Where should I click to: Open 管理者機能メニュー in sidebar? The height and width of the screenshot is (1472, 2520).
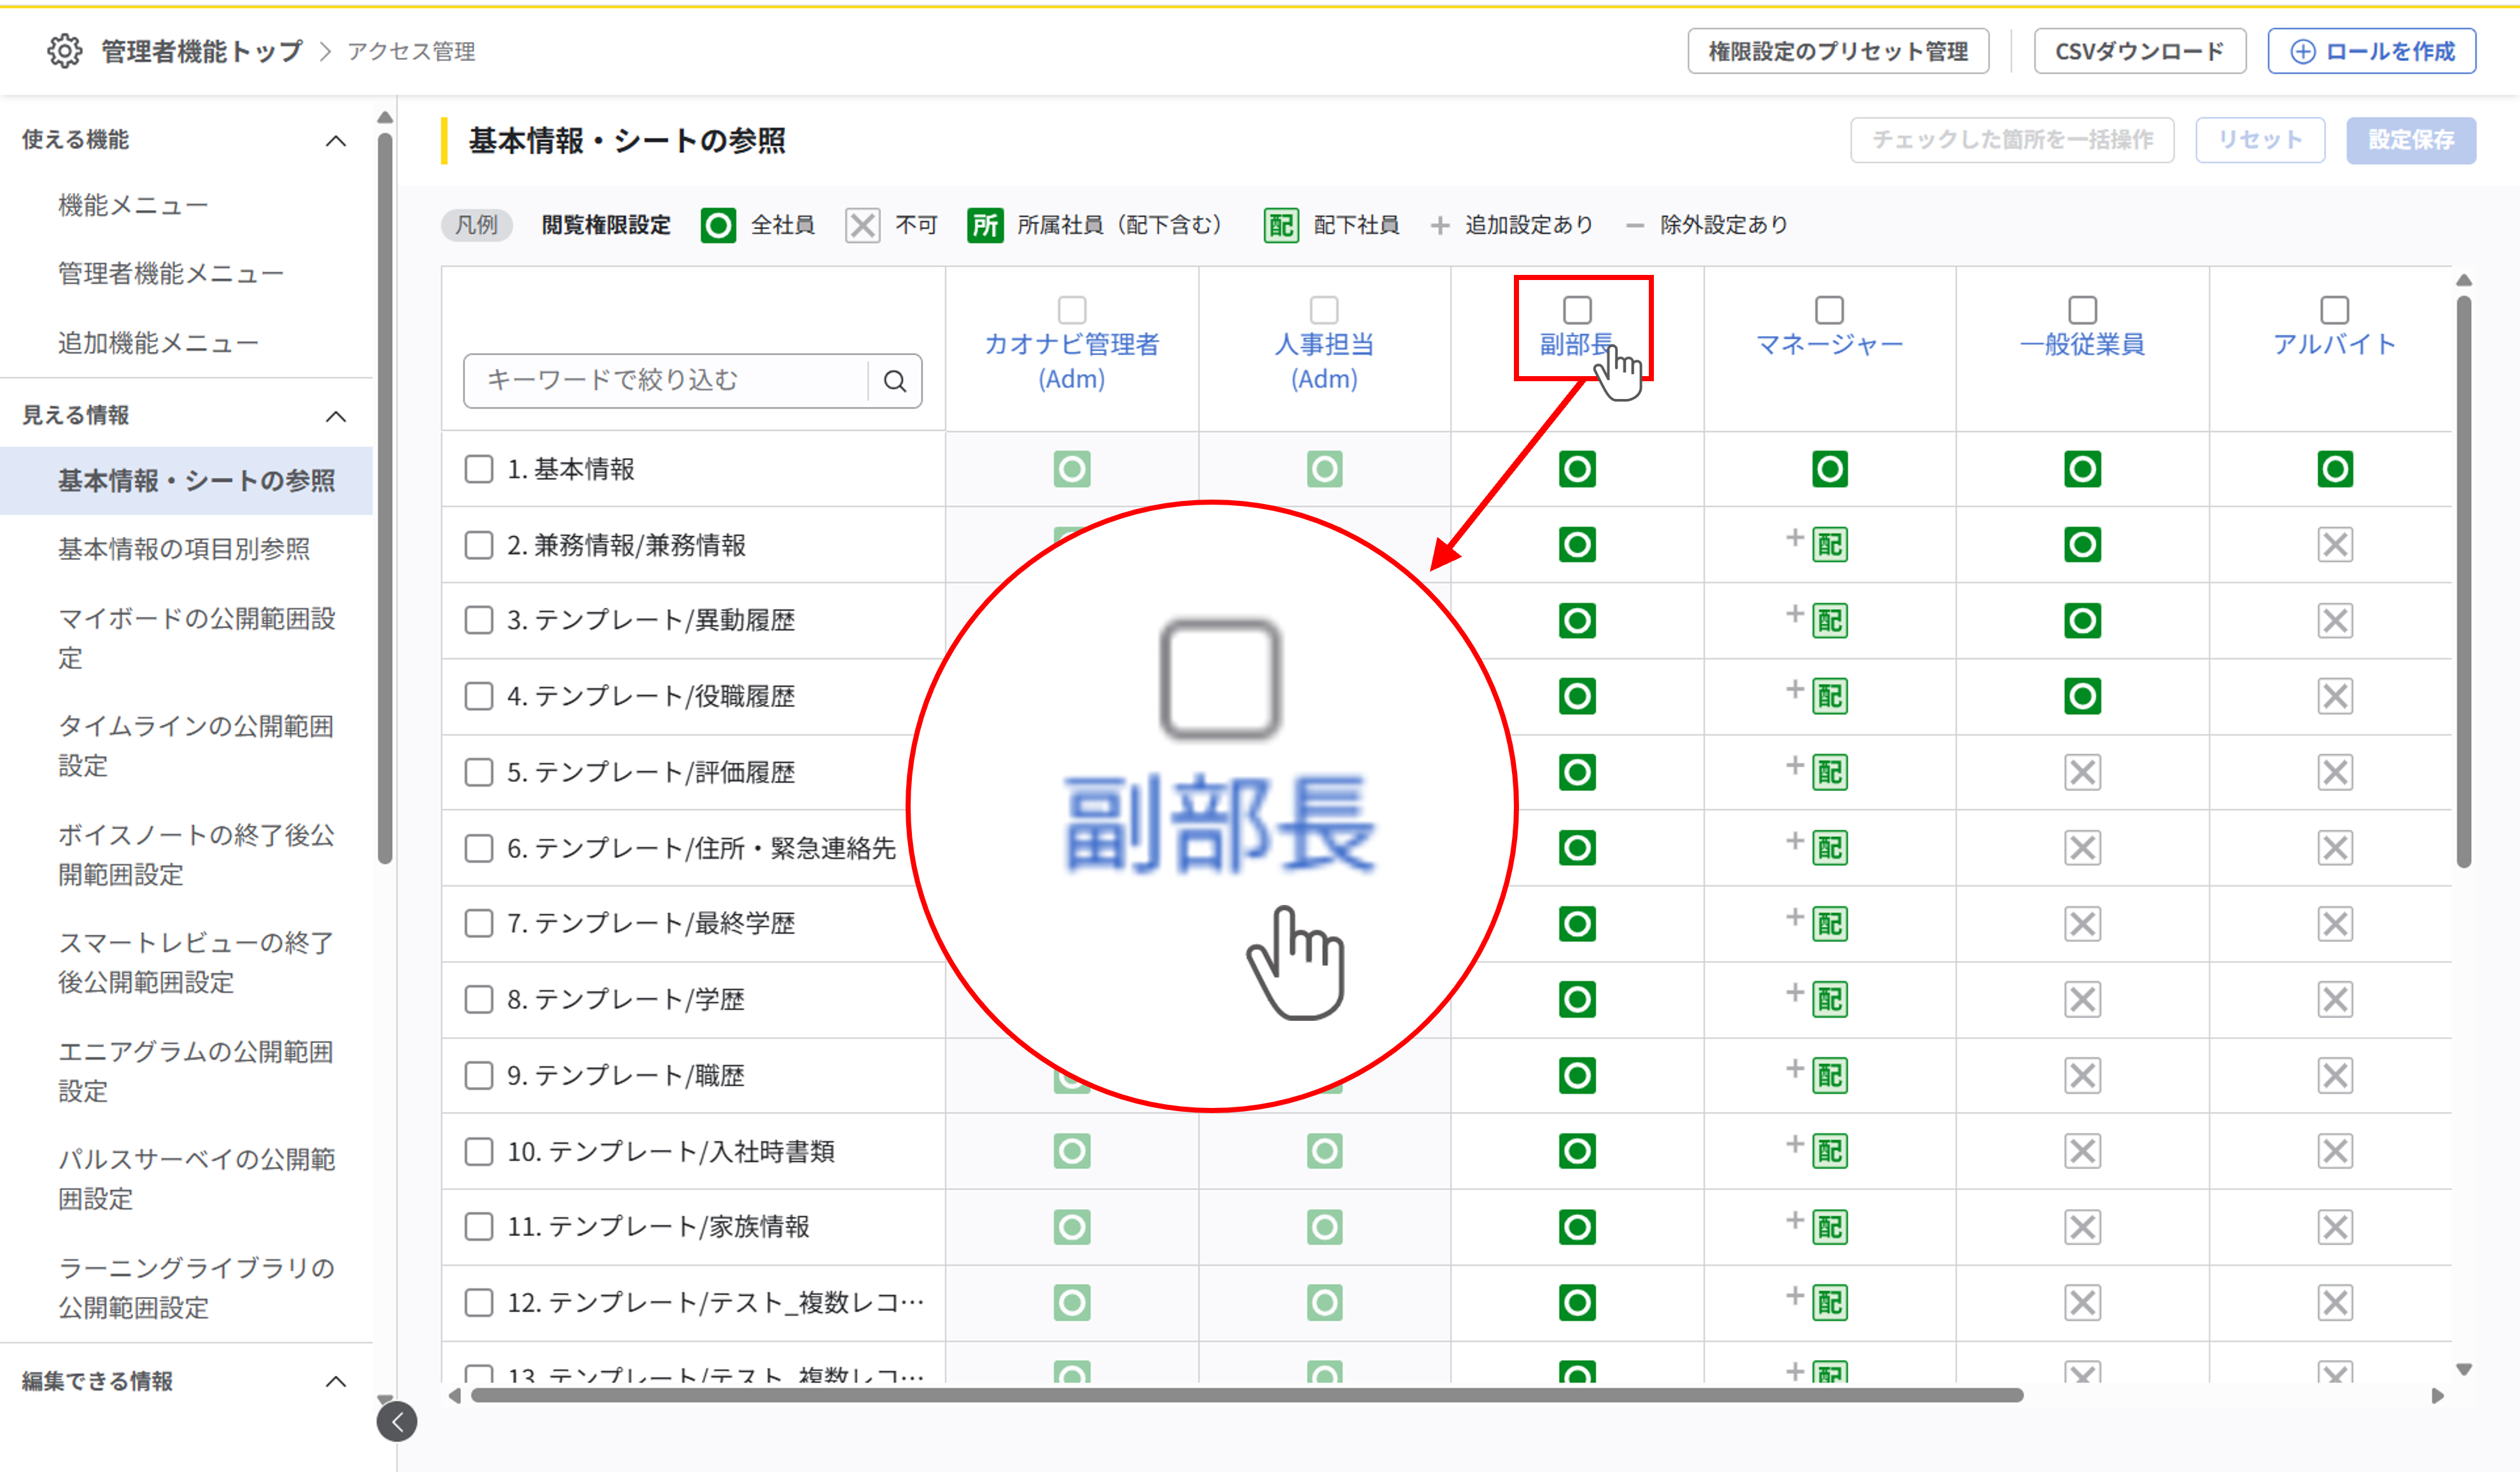(171, 274)
